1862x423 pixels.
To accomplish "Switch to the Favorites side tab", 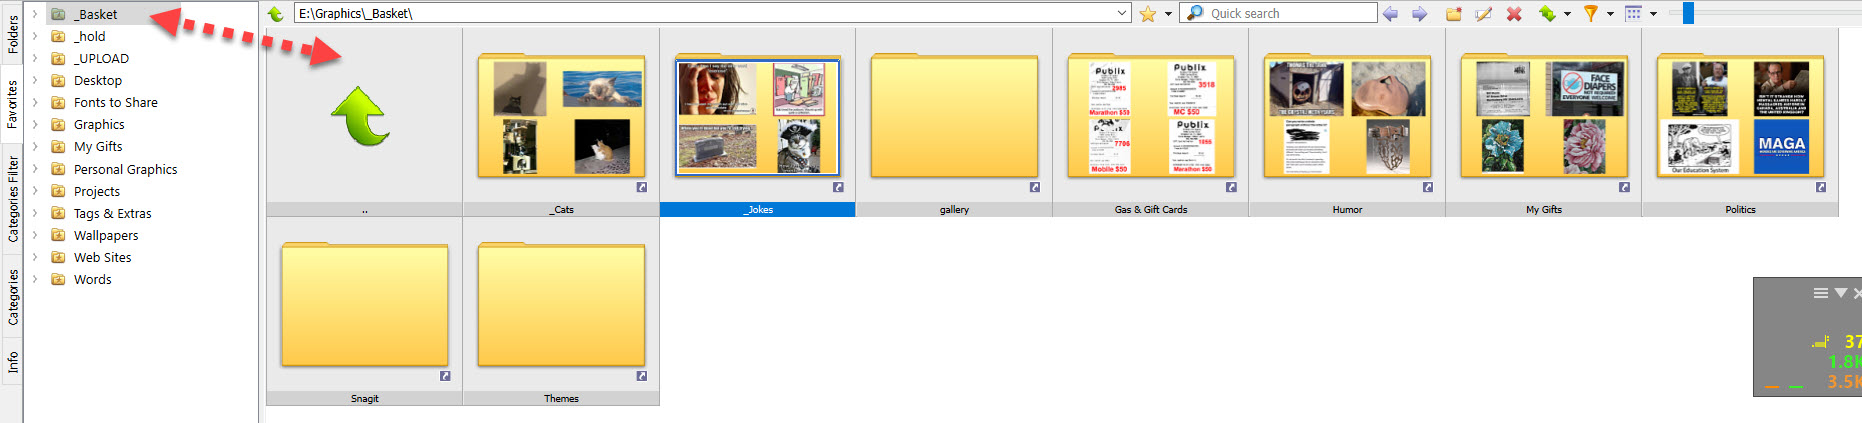I will tap(12, 104).
